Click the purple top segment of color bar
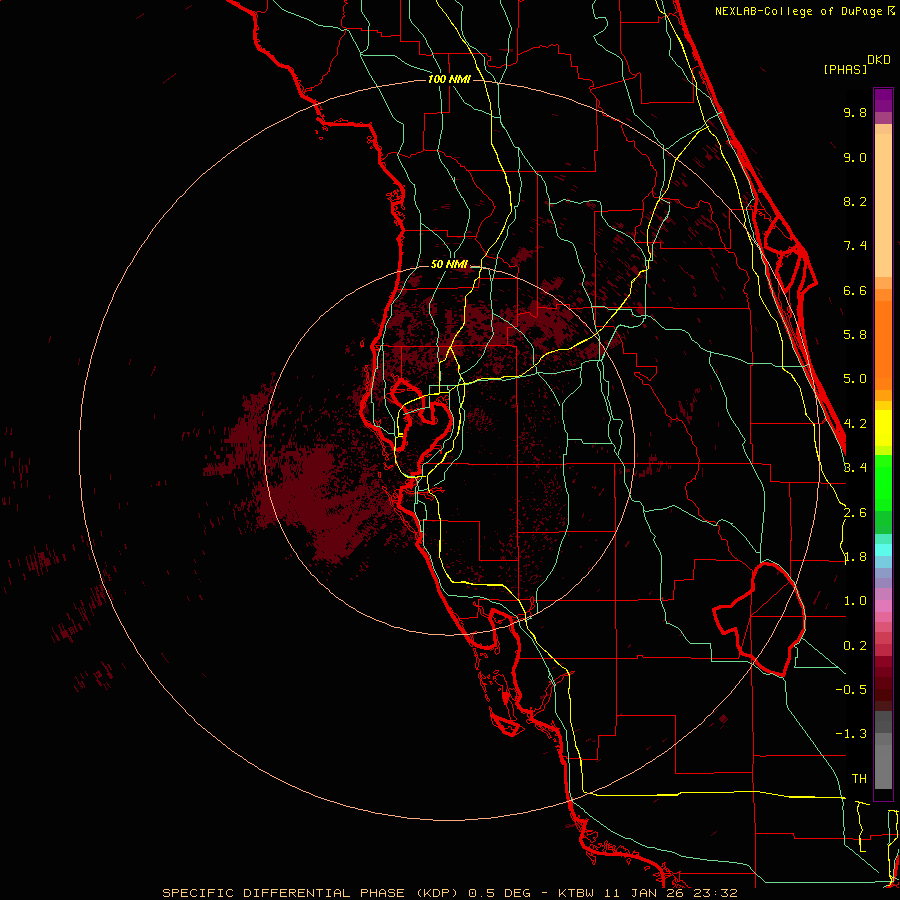Viewport: 900px width, 900px height. [883, 100]
